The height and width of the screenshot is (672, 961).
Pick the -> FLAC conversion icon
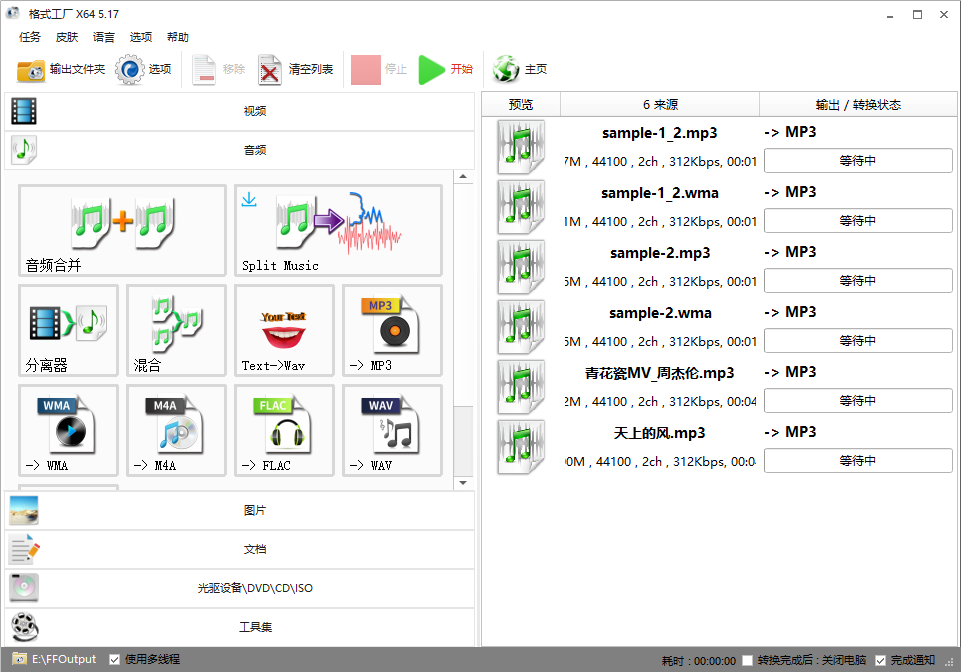(284, 430)
